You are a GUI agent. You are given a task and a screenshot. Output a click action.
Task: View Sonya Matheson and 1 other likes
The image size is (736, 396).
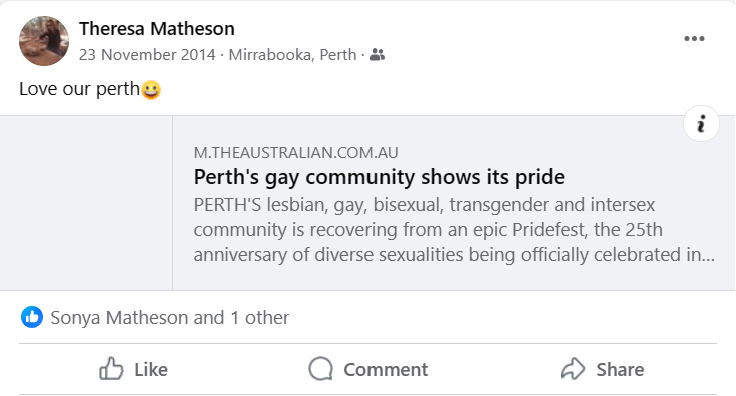169,318
